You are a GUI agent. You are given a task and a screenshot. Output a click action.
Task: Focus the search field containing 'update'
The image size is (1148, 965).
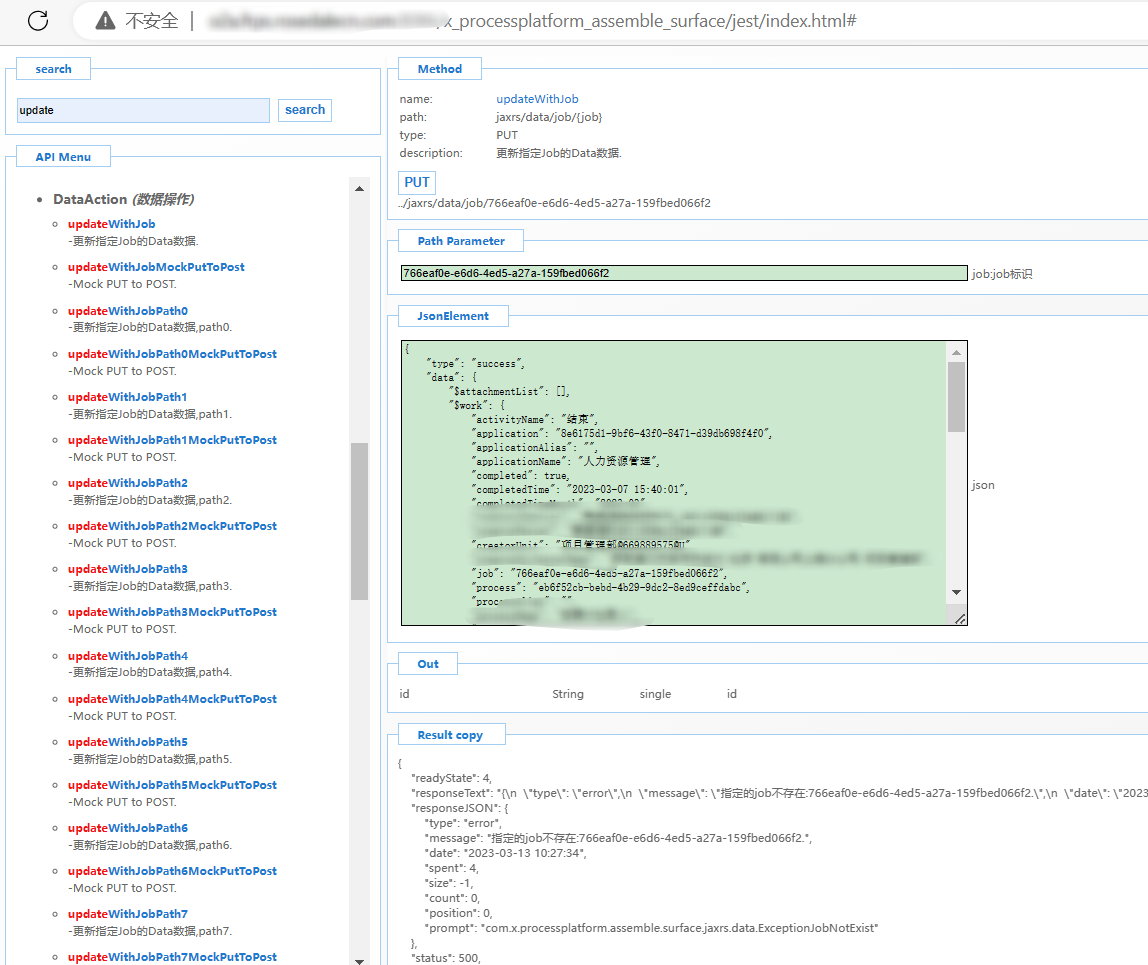(143, 110)
